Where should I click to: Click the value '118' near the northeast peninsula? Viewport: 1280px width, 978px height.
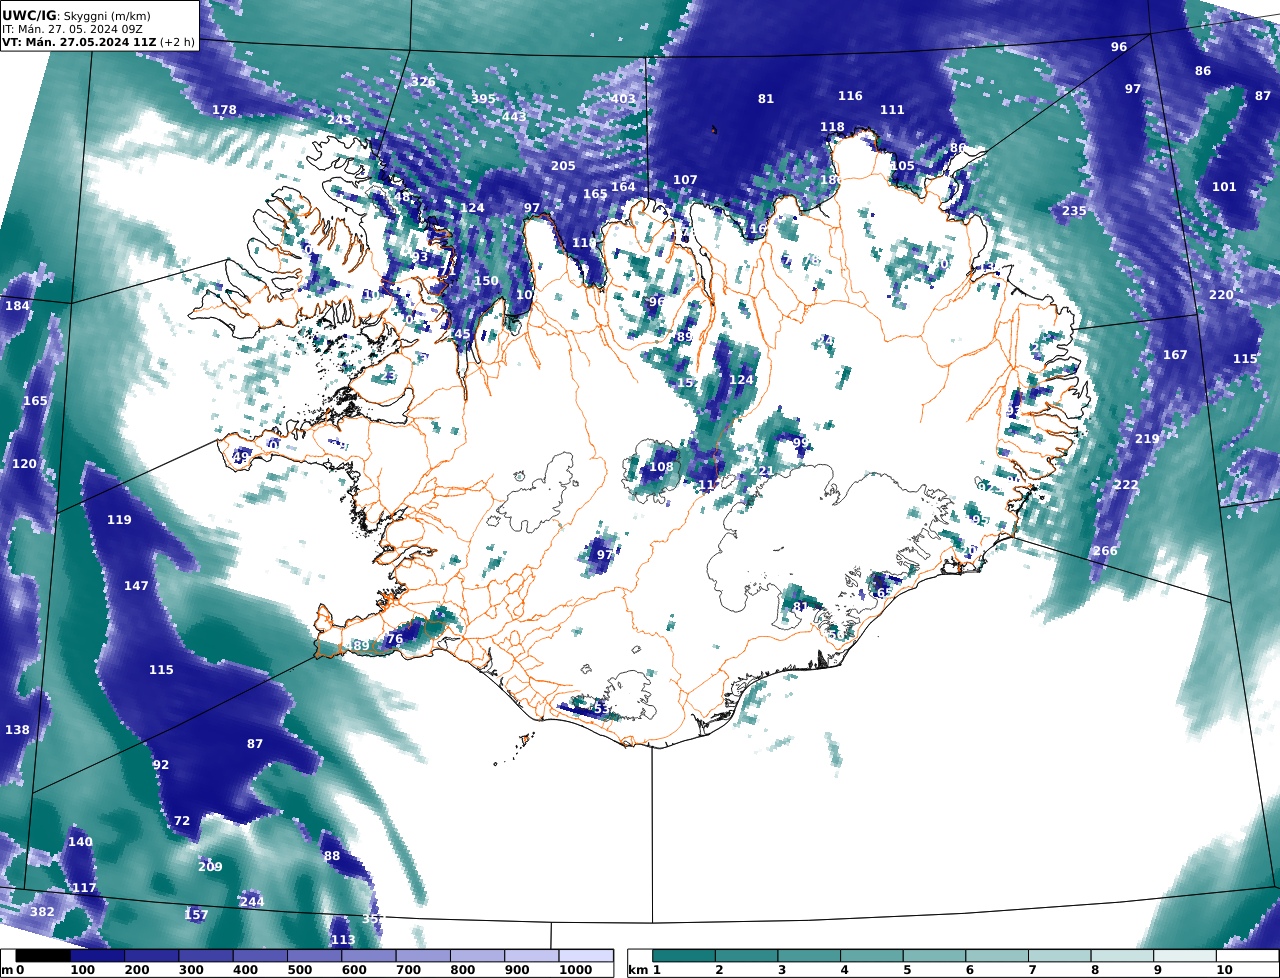pos(832,127)
